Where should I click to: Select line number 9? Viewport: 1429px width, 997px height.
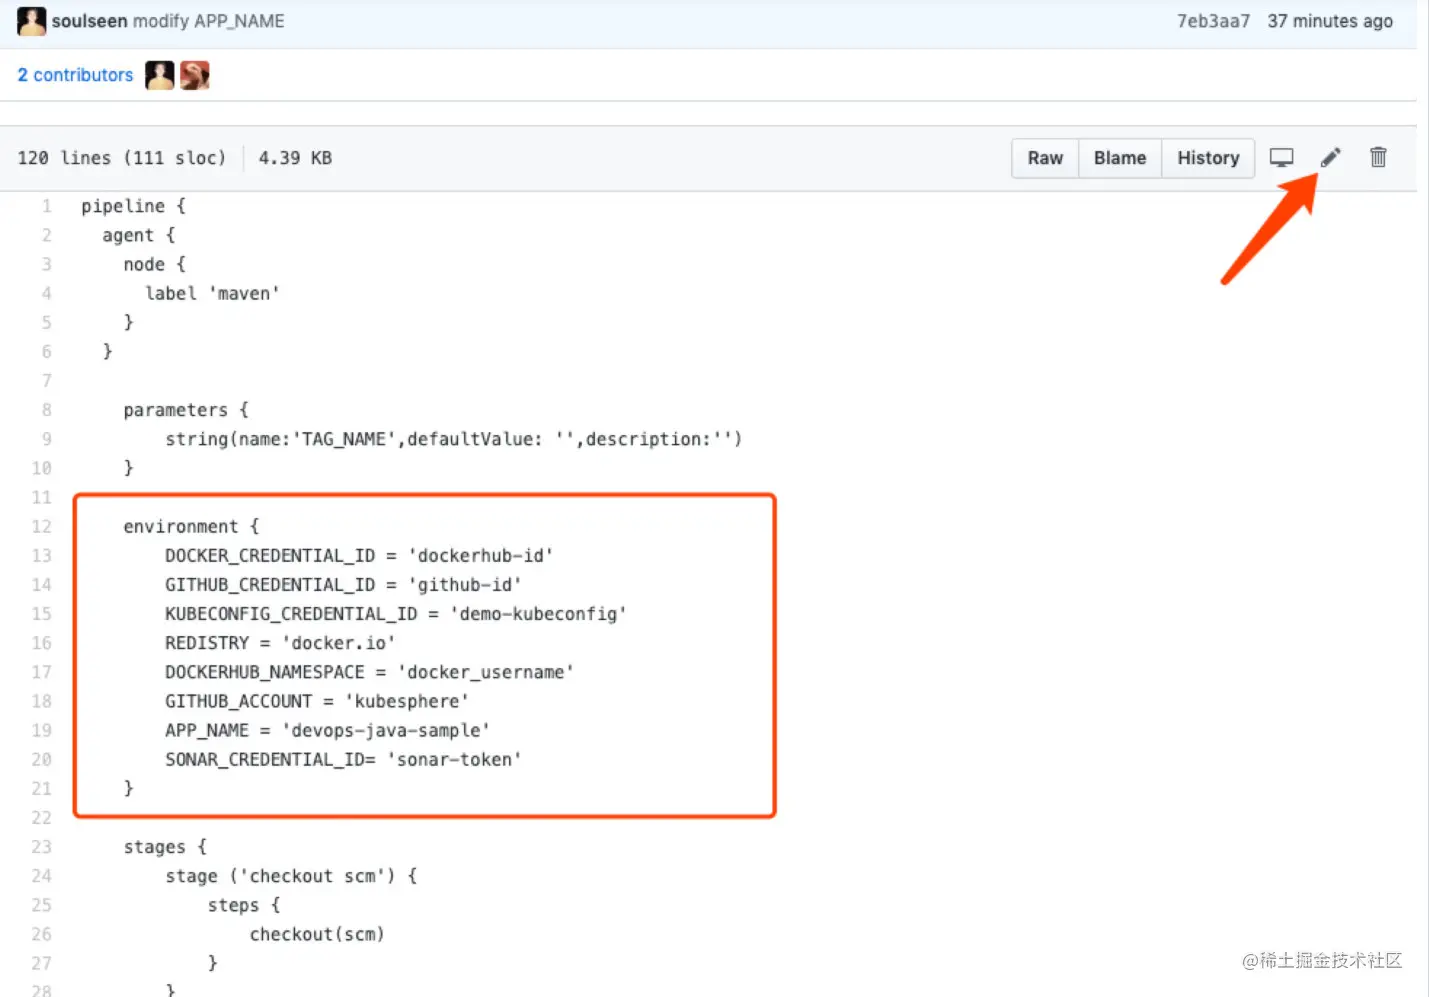click(46, 439)
